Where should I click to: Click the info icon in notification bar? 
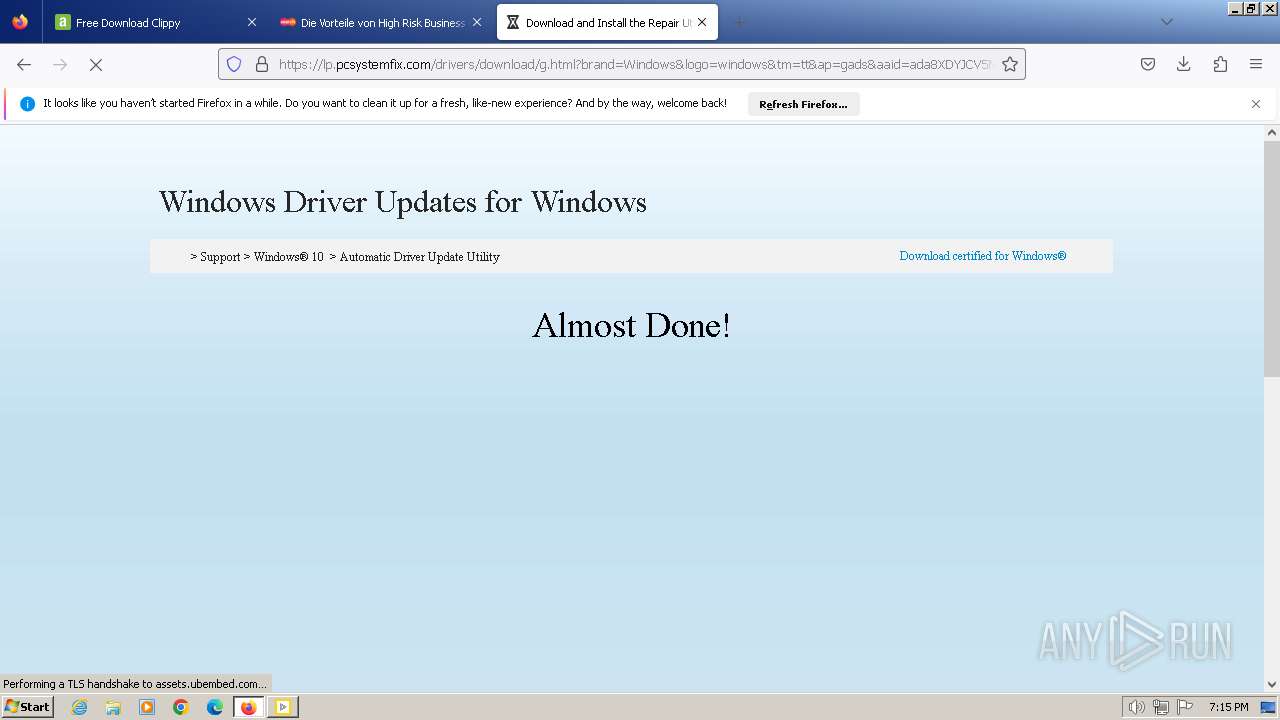pos(27,104)
